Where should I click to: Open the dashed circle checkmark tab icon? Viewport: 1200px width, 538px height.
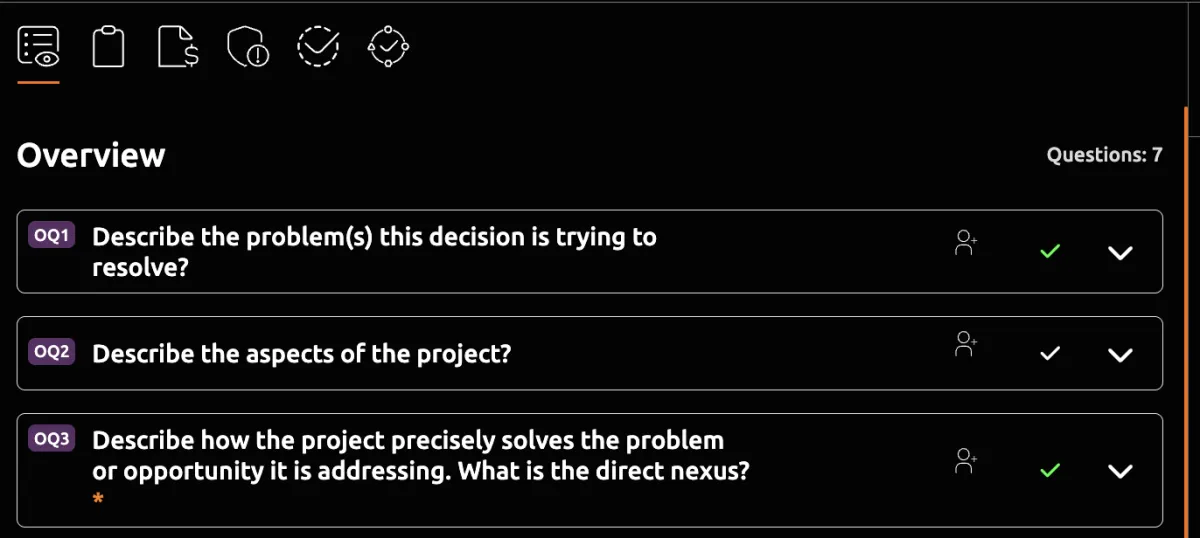click(x=318, y=46)
